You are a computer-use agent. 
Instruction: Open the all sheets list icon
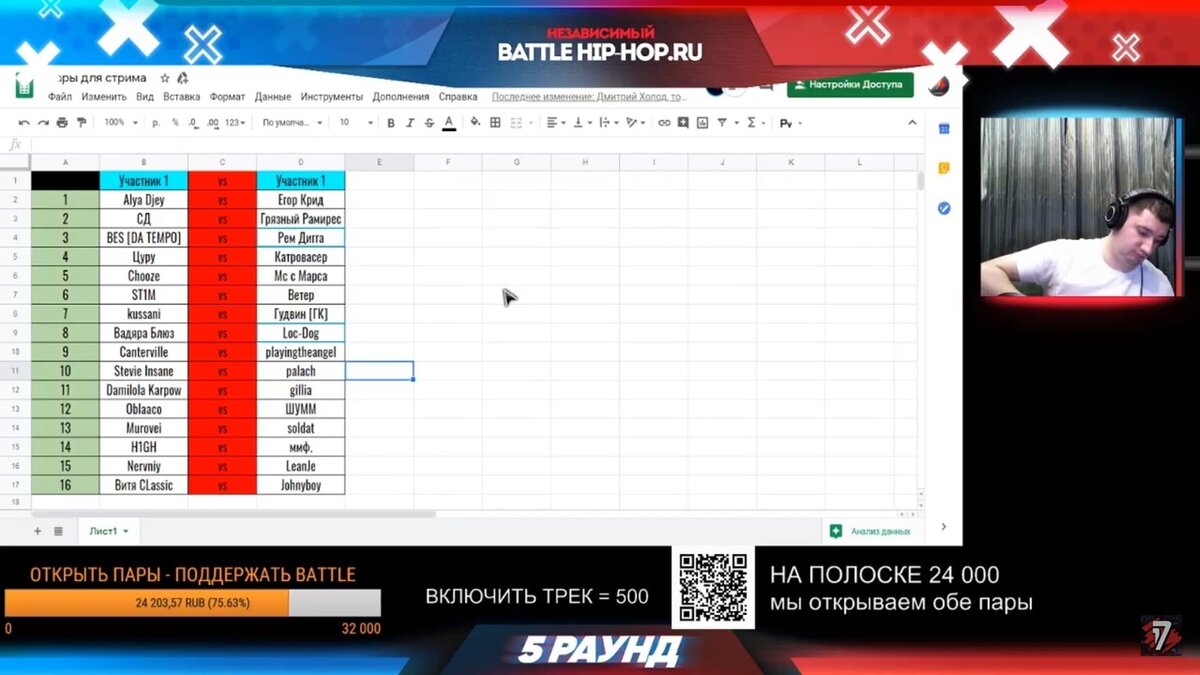coord(58,531)
